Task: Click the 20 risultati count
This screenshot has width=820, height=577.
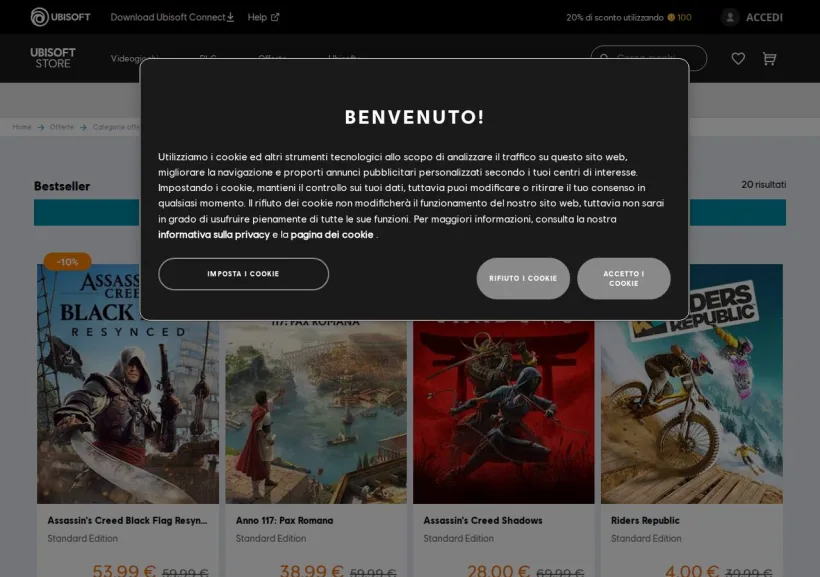Action: 764,185
